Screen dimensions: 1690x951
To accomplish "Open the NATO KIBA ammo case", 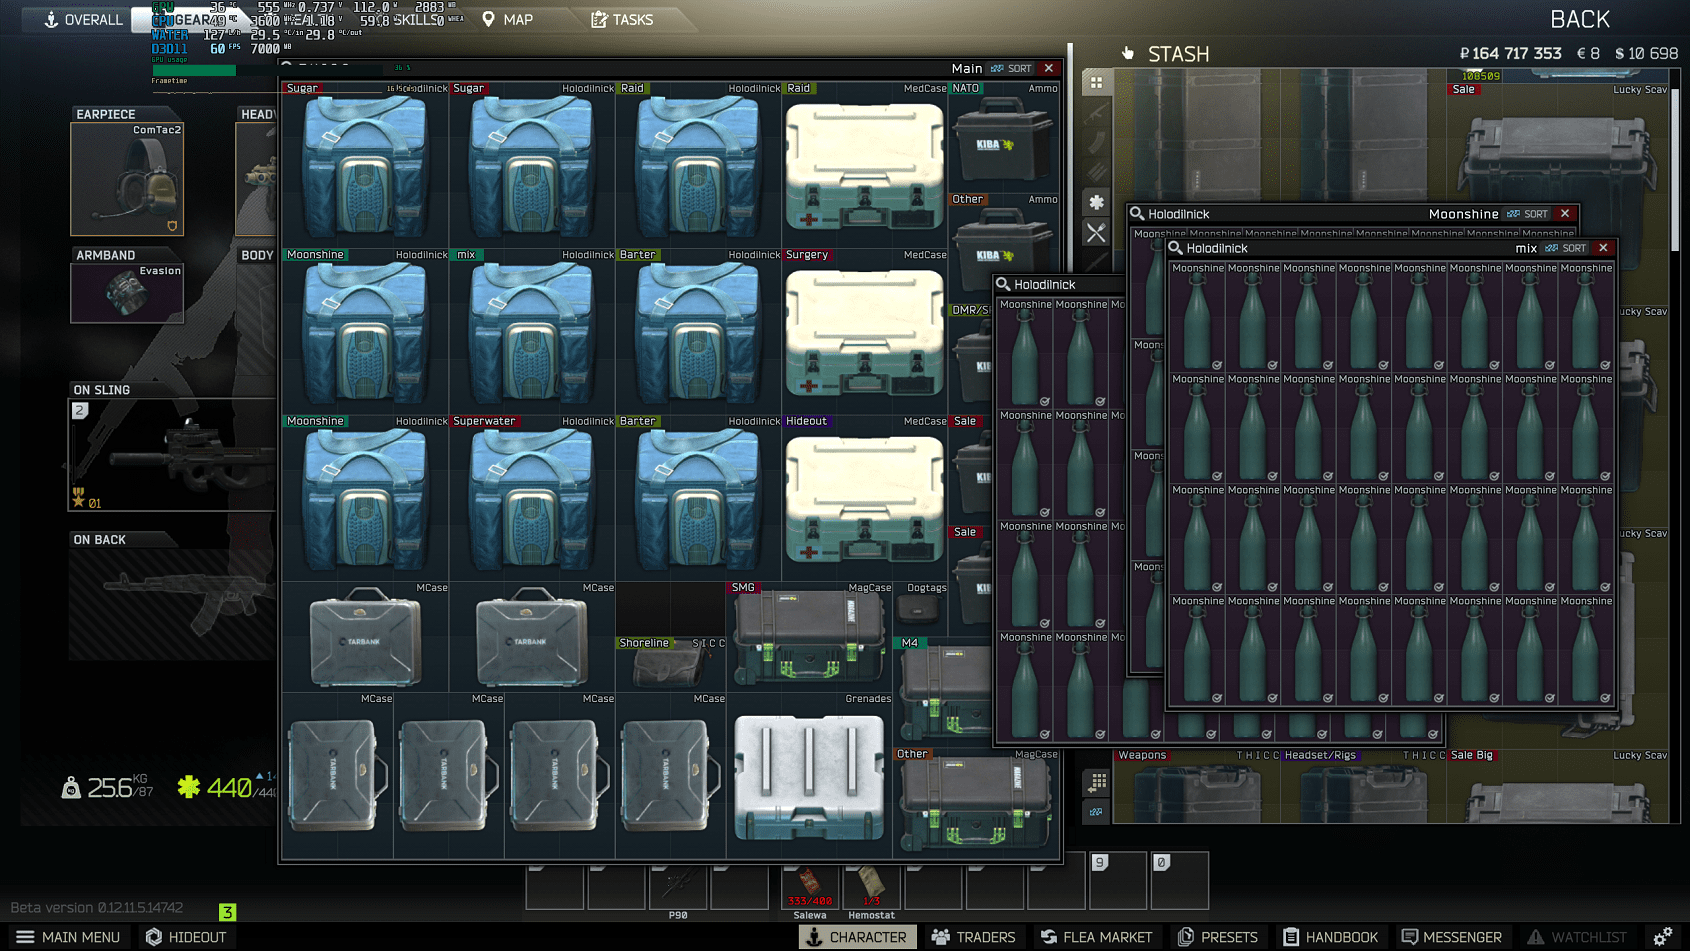I will (x=1004, y=137).
